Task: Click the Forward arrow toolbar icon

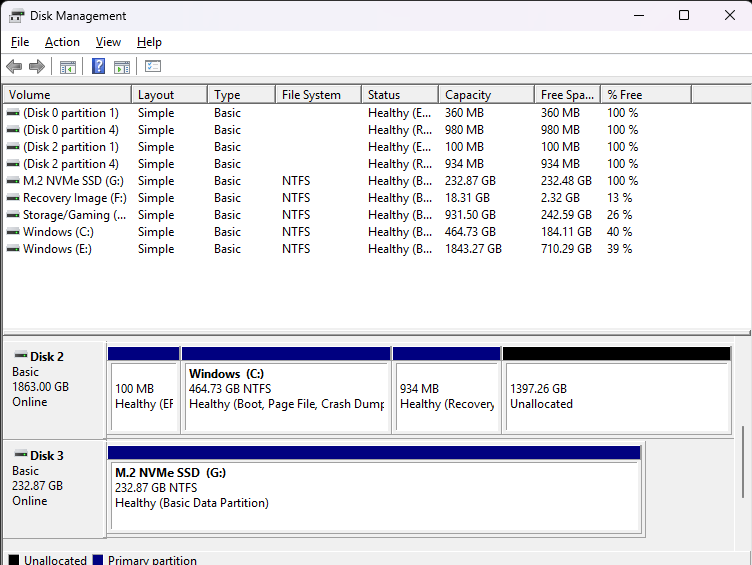Action: [37, 66]
